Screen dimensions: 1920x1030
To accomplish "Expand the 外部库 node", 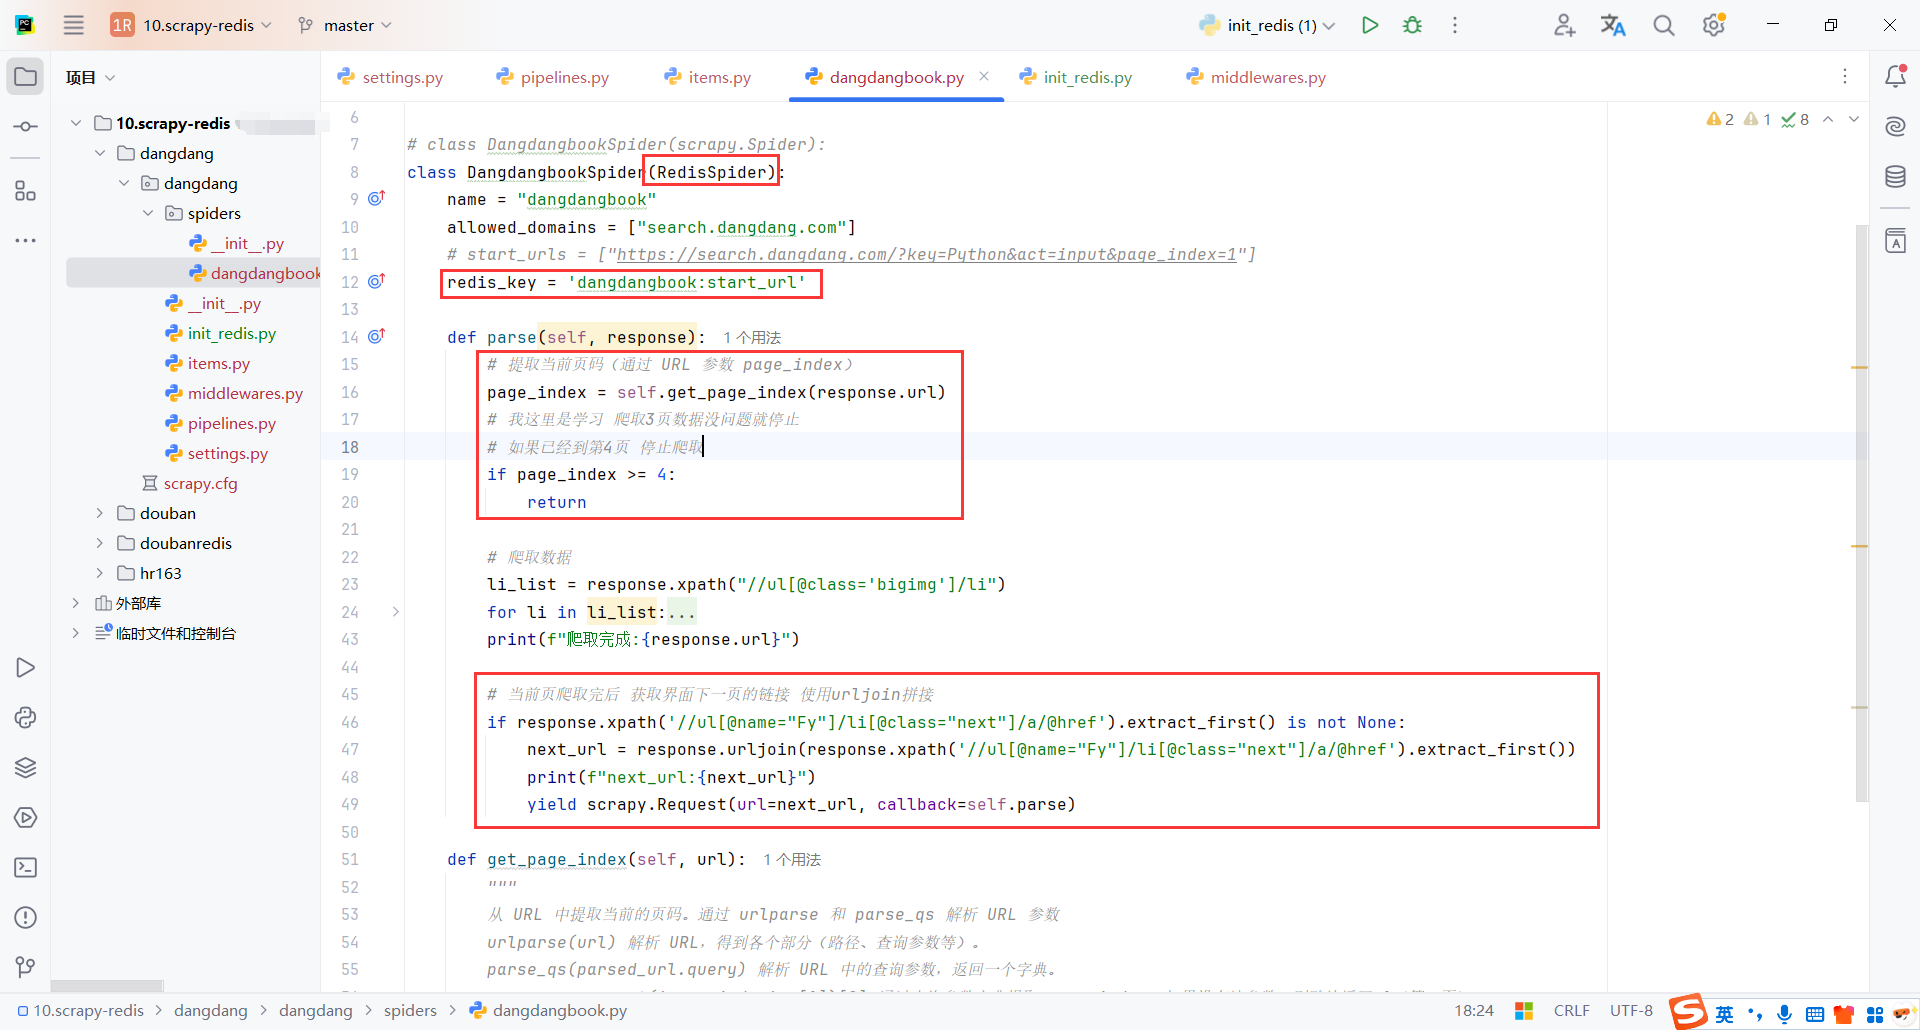I will click(76, 603).
